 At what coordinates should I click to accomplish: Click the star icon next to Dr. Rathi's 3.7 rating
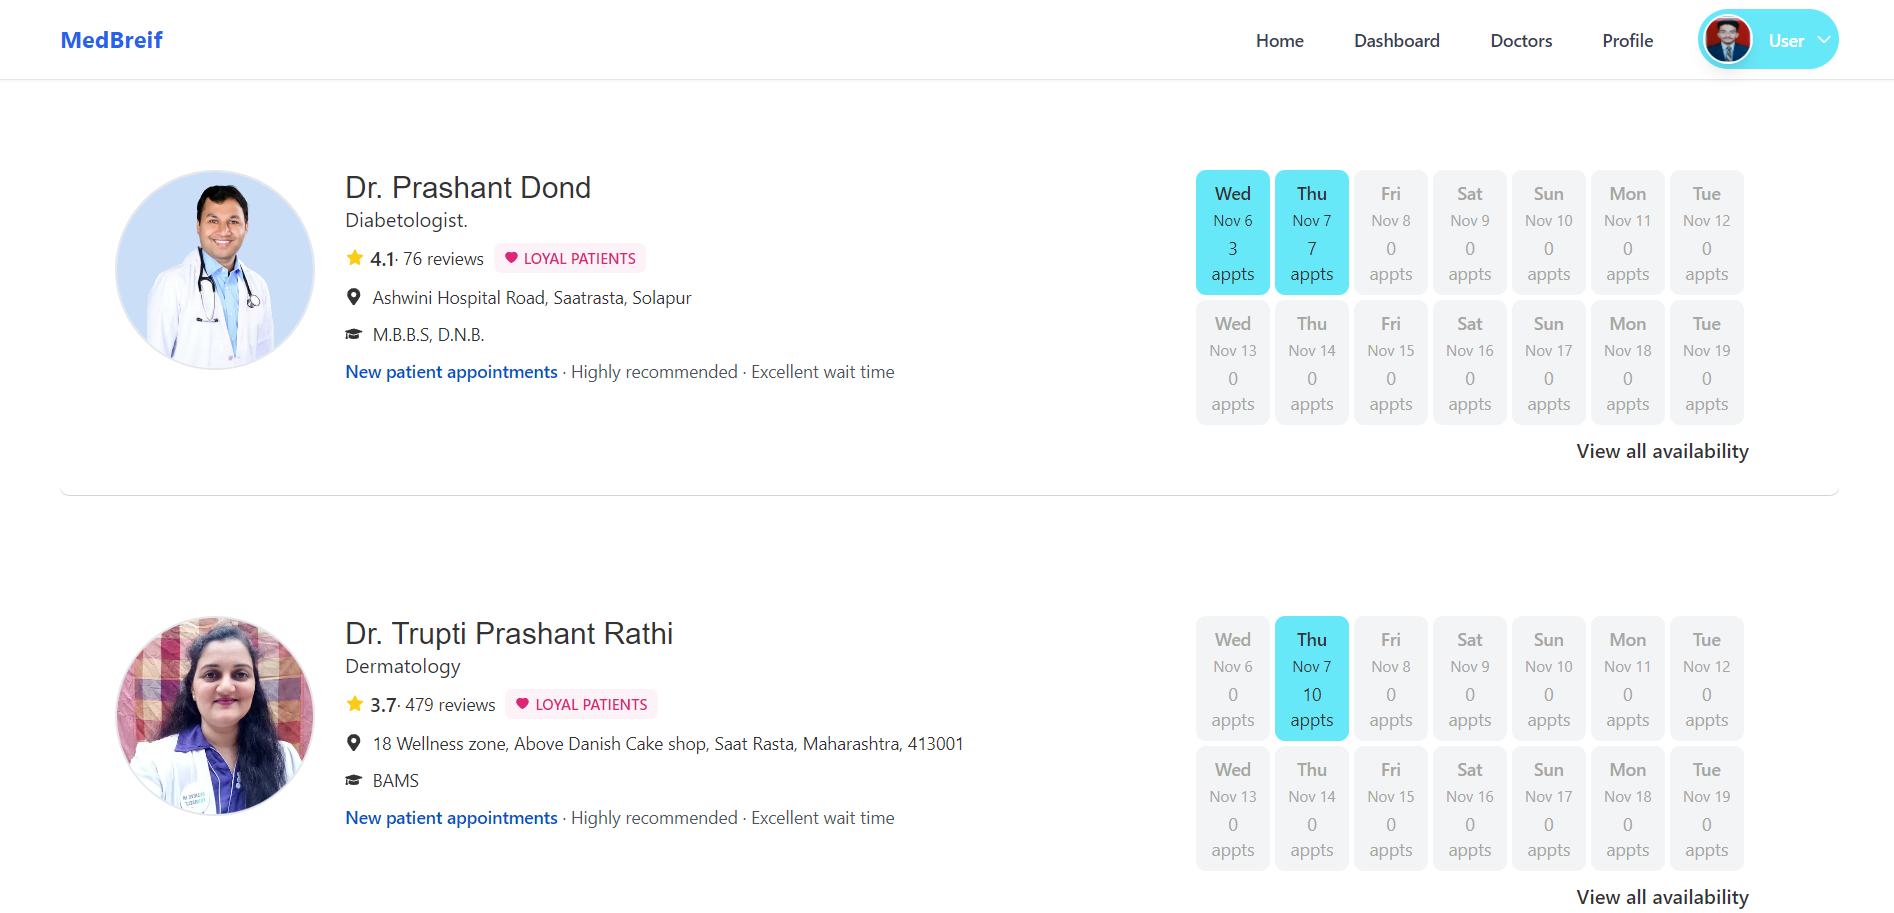coord(356,703)
